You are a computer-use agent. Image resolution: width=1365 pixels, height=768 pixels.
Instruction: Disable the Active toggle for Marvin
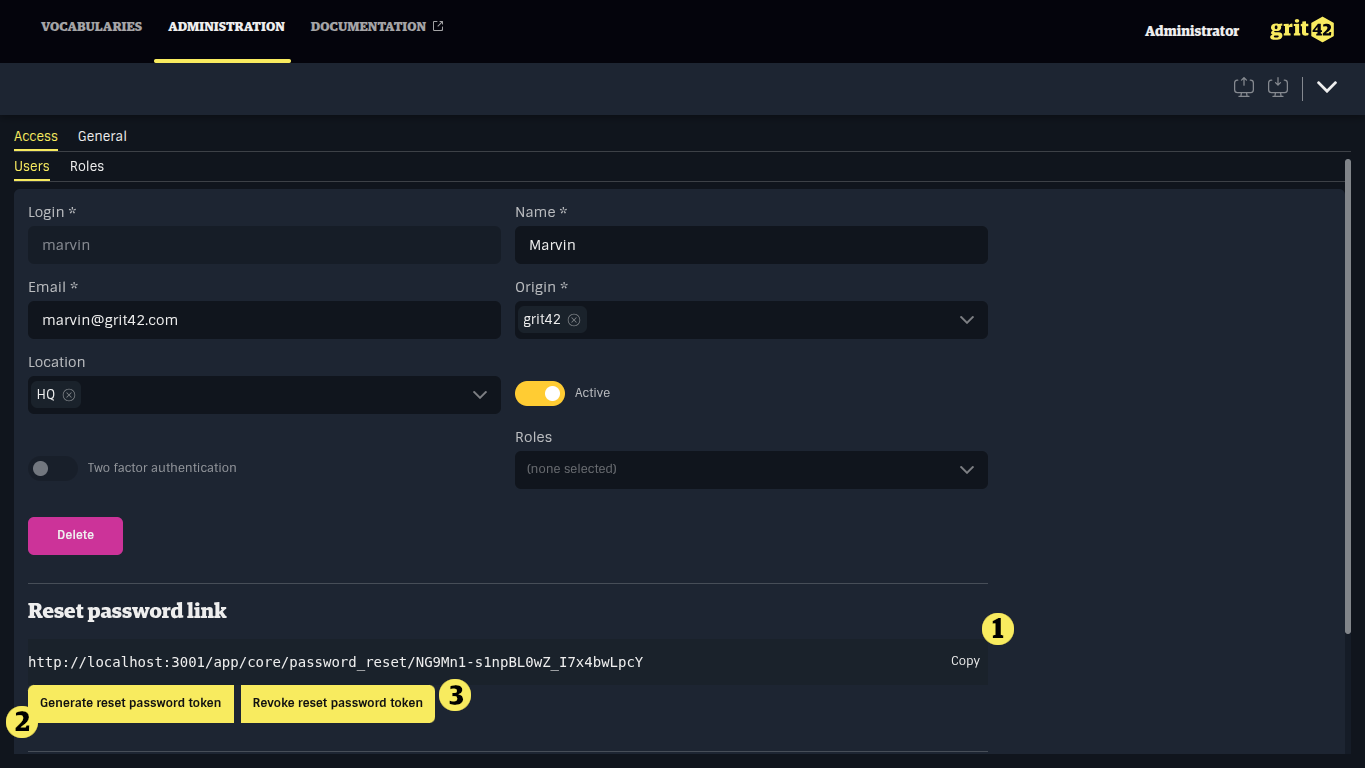coord(540,393)
